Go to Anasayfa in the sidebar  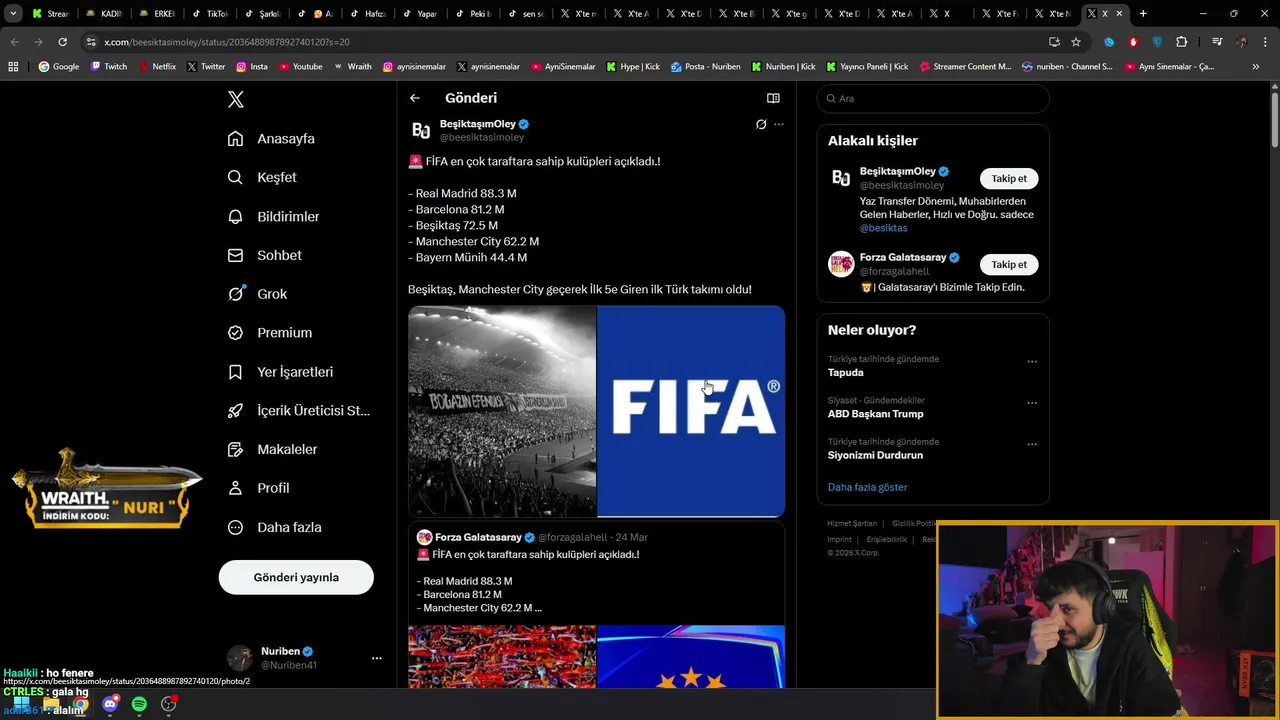(271, 139)
